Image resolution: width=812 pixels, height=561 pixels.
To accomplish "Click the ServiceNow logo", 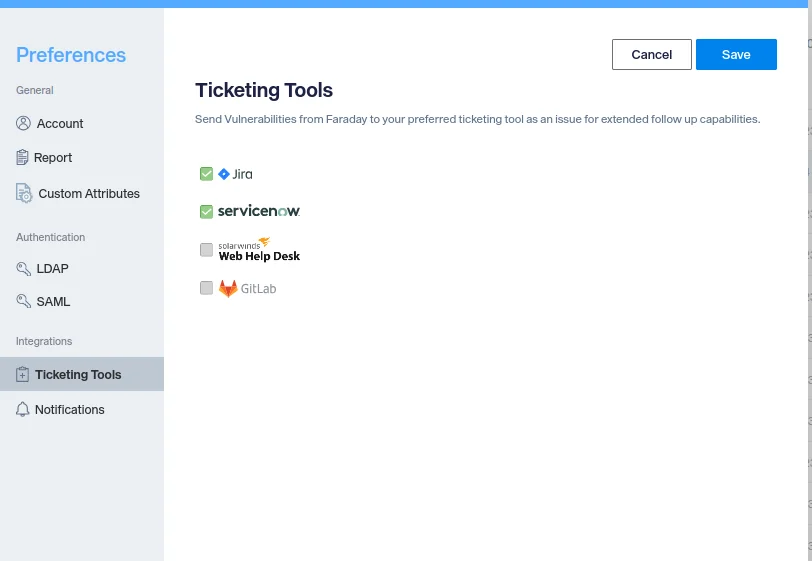I will point(259,211).
